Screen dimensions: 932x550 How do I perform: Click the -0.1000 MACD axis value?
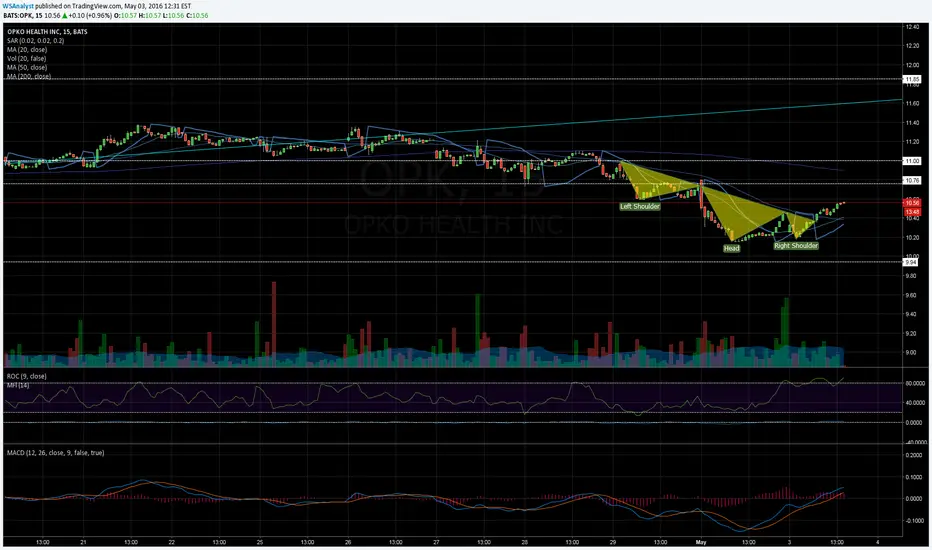pyautogui.click(x=914, y=520)
